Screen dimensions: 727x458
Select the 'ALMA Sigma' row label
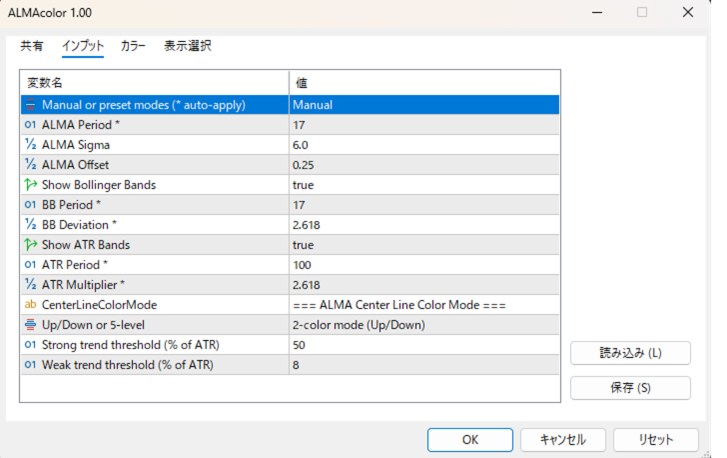76,145
